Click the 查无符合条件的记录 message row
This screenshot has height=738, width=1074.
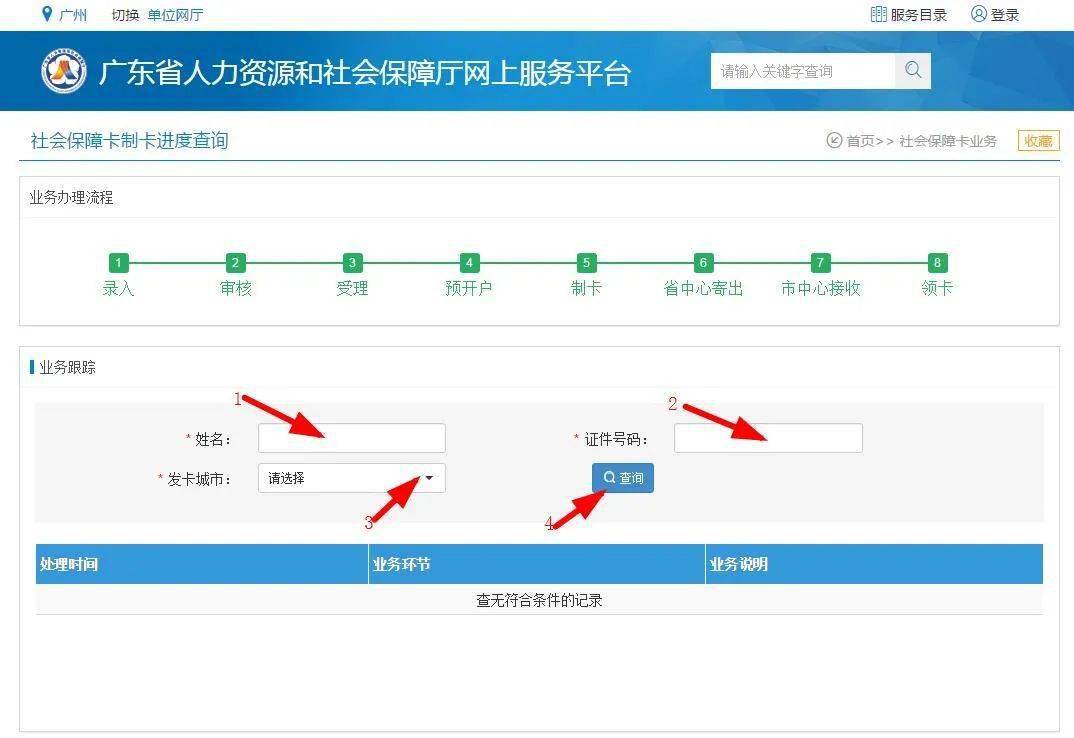539,600
